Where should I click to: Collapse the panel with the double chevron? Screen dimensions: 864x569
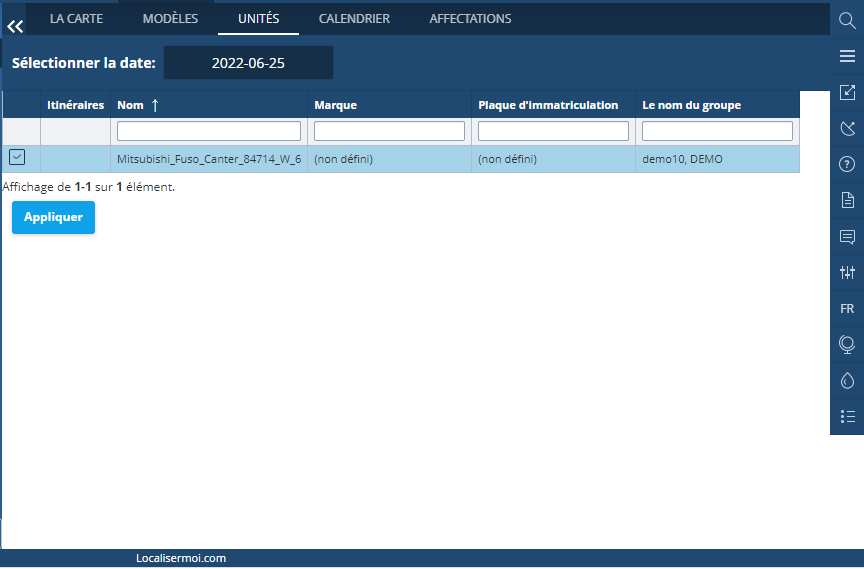[x=15, y=26]
